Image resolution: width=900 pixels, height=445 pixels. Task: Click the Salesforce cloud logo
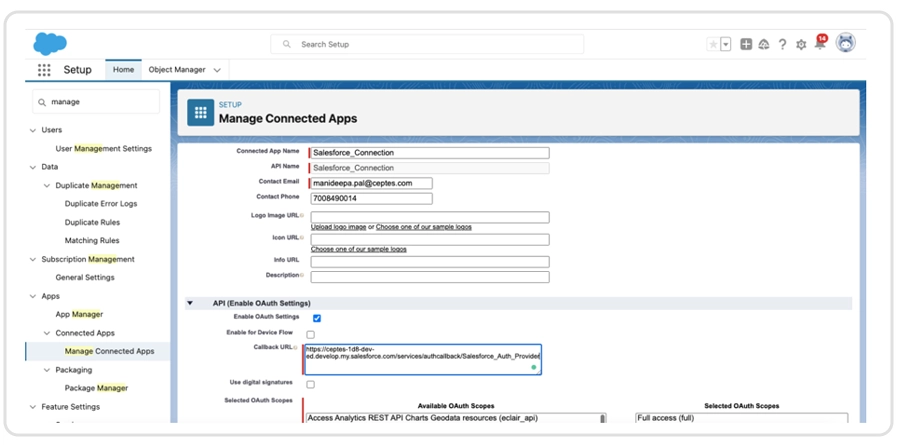click(x=49, y=43)
